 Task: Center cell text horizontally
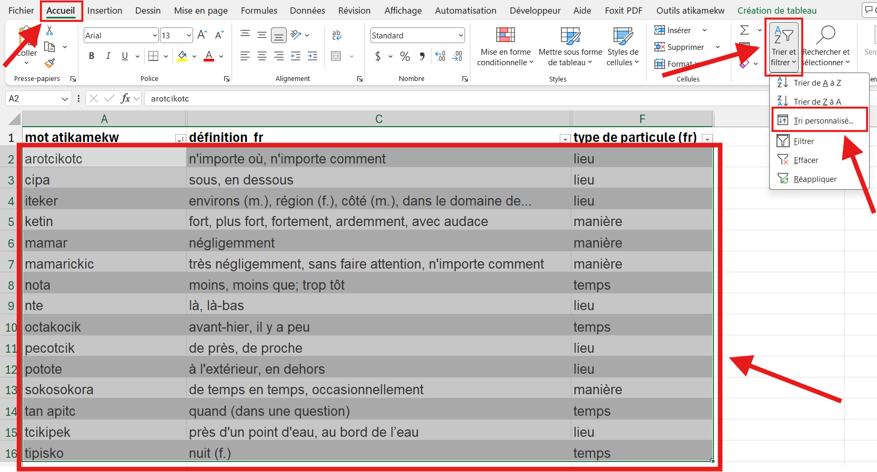point(262,56)
